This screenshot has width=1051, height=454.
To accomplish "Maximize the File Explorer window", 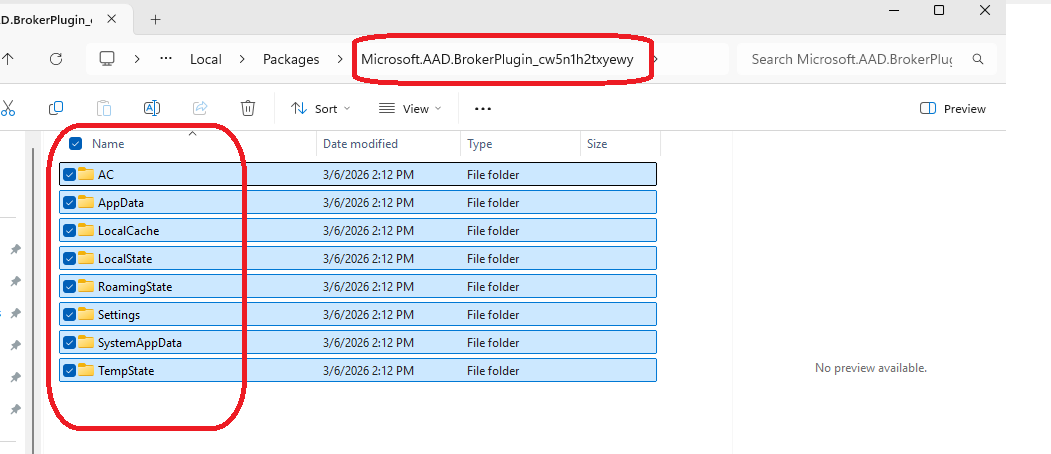I will pyautogui.click(x=939, y=10).
